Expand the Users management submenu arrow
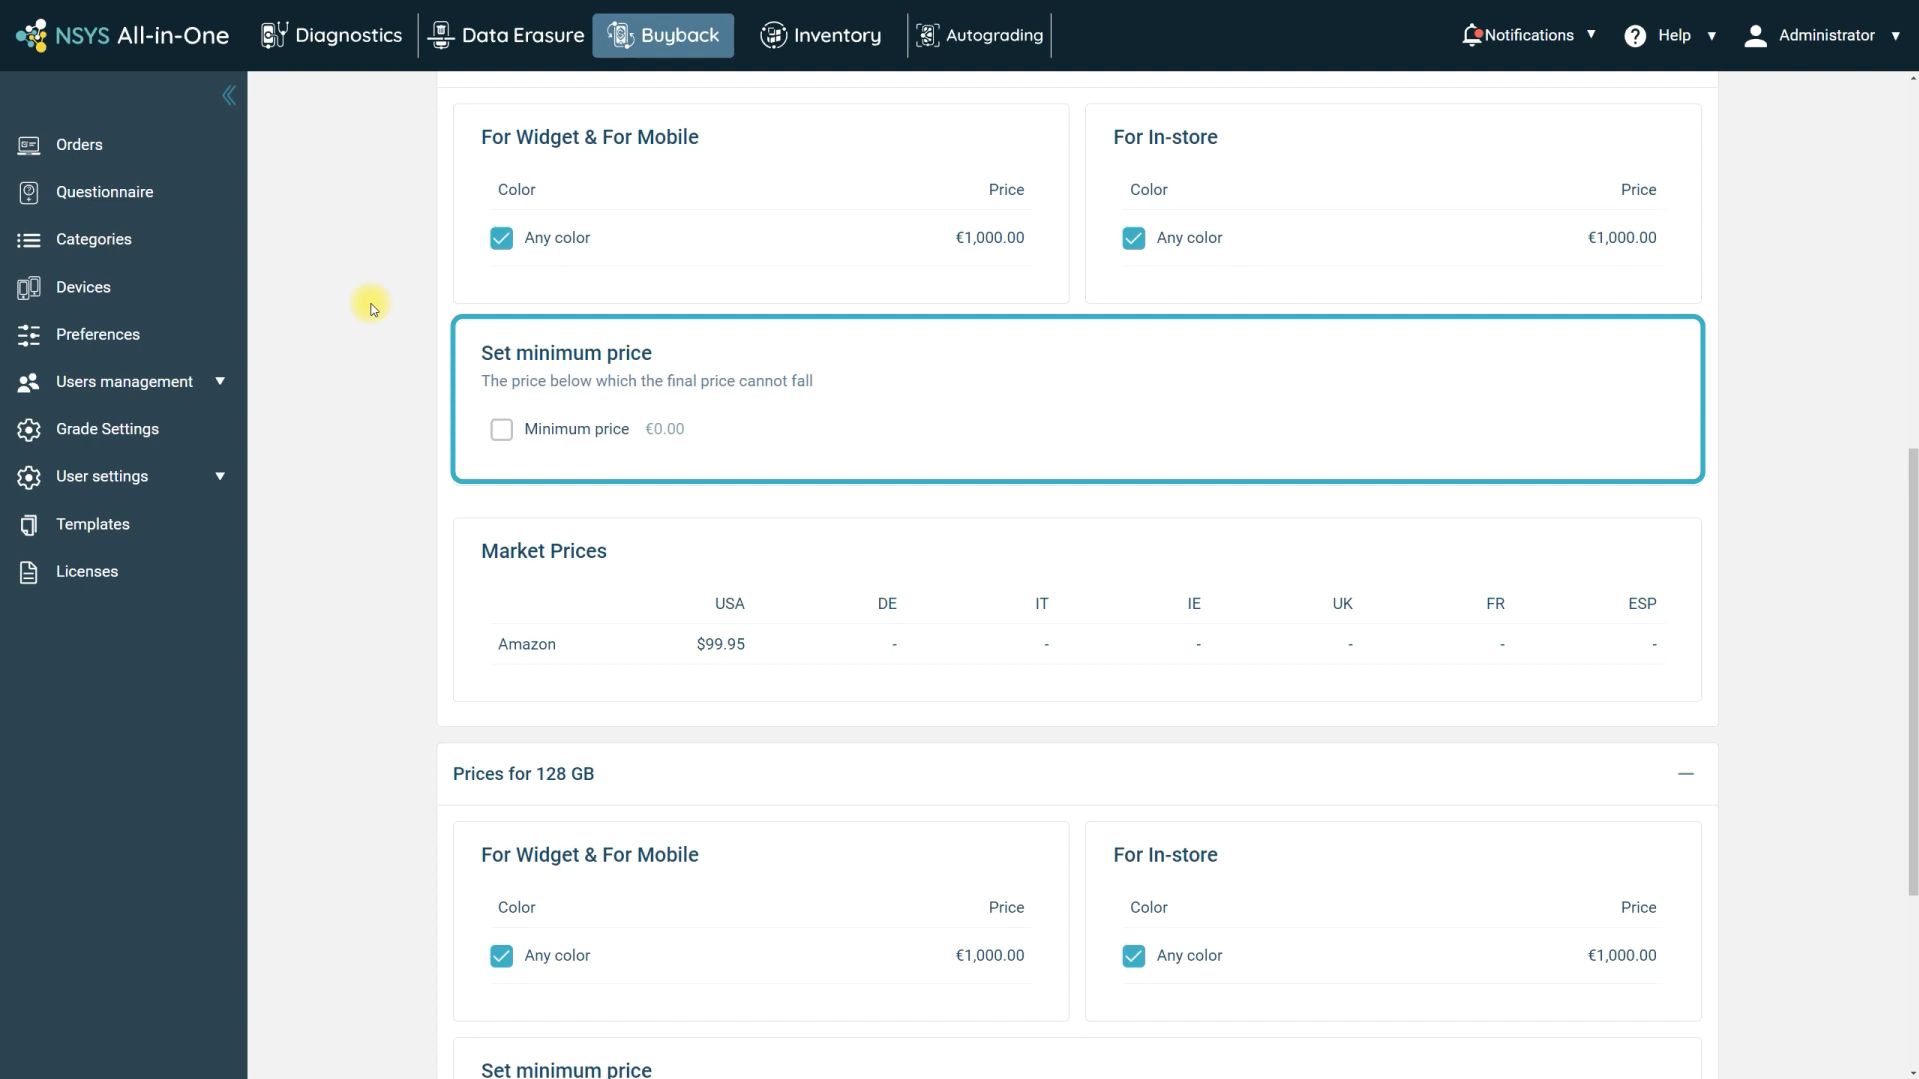This screenshot has height=1079, width=1919. pyautogui.click(x=220, y=381)
